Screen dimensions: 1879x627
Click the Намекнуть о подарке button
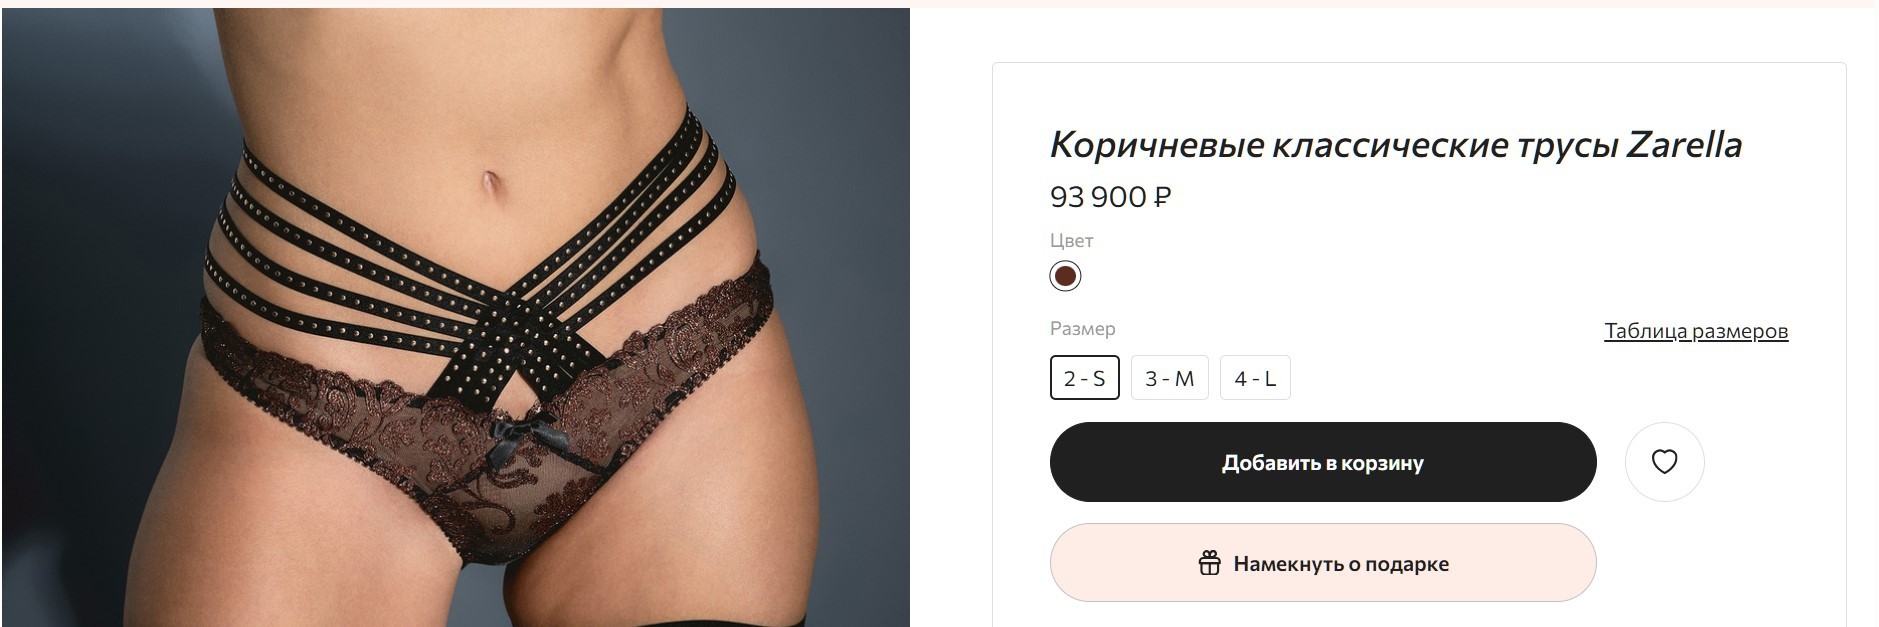[1323, 563]
